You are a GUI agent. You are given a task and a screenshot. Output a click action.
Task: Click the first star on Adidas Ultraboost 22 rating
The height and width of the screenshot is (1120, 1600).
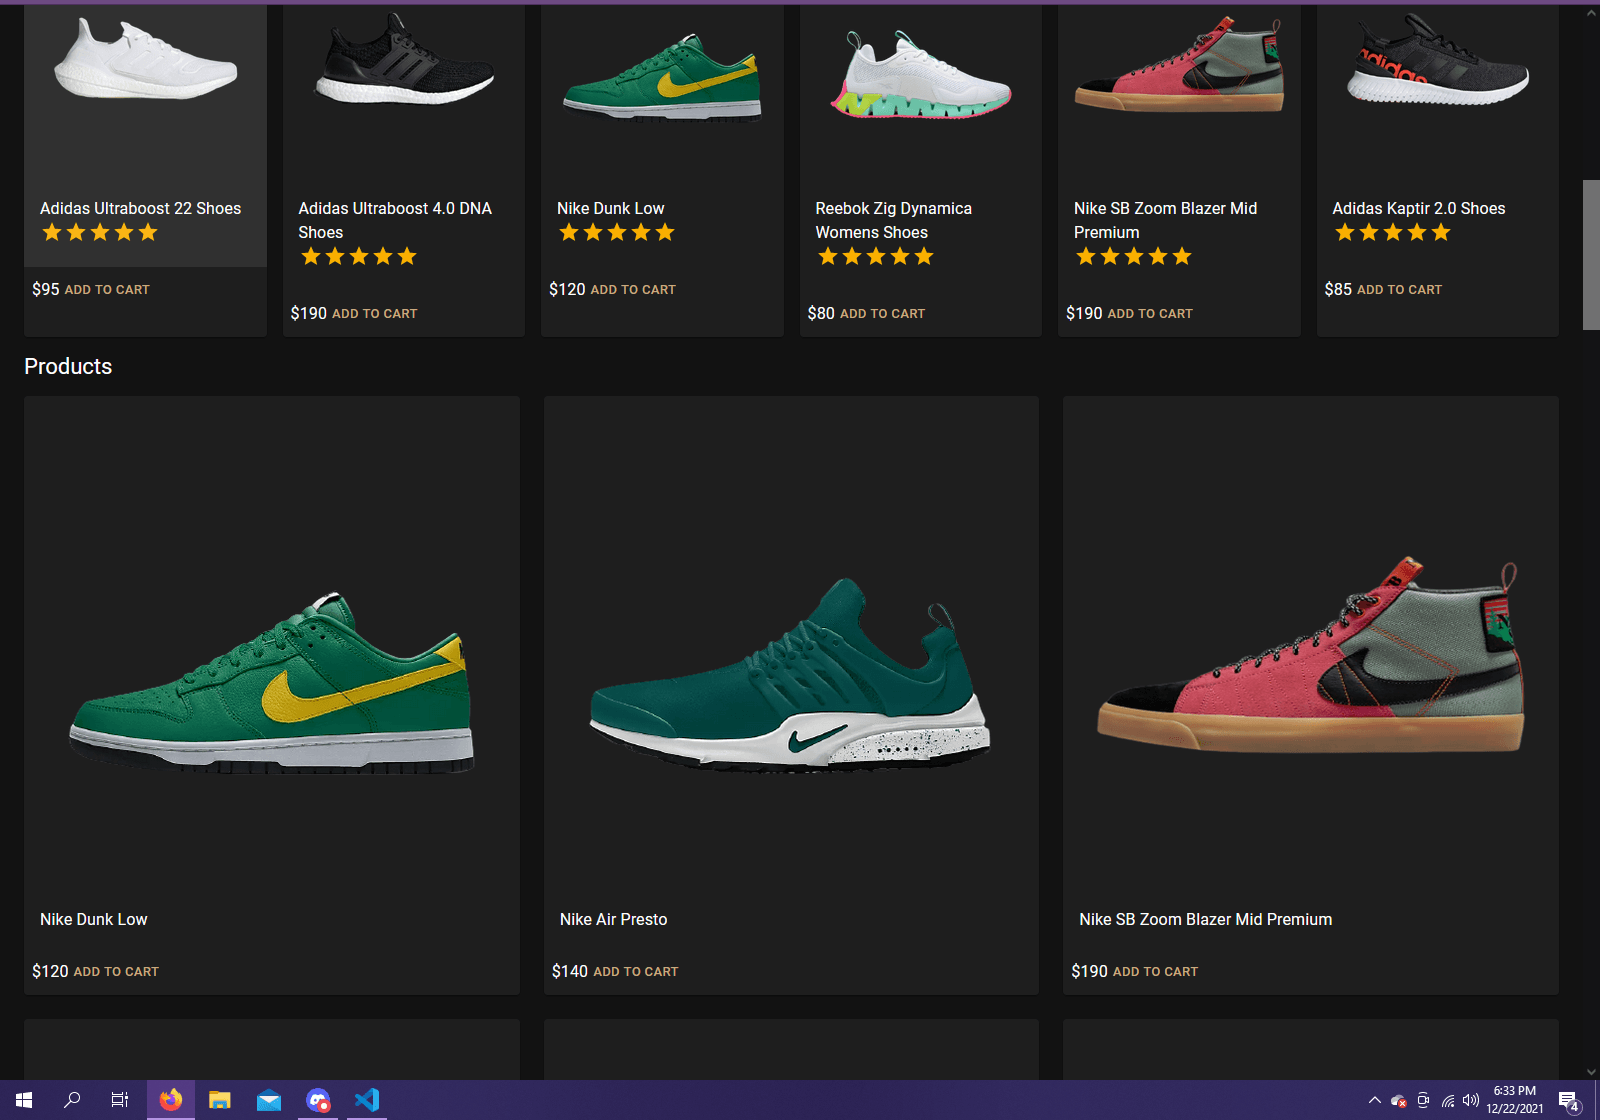51,232
